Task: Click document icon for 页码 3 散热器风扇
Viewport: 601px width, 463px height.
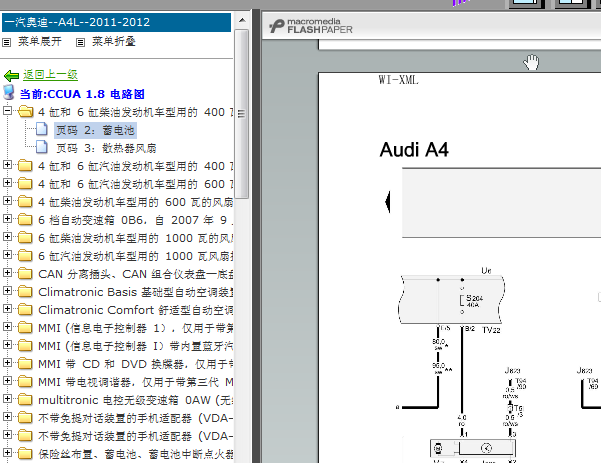Action: click(41, 147)
